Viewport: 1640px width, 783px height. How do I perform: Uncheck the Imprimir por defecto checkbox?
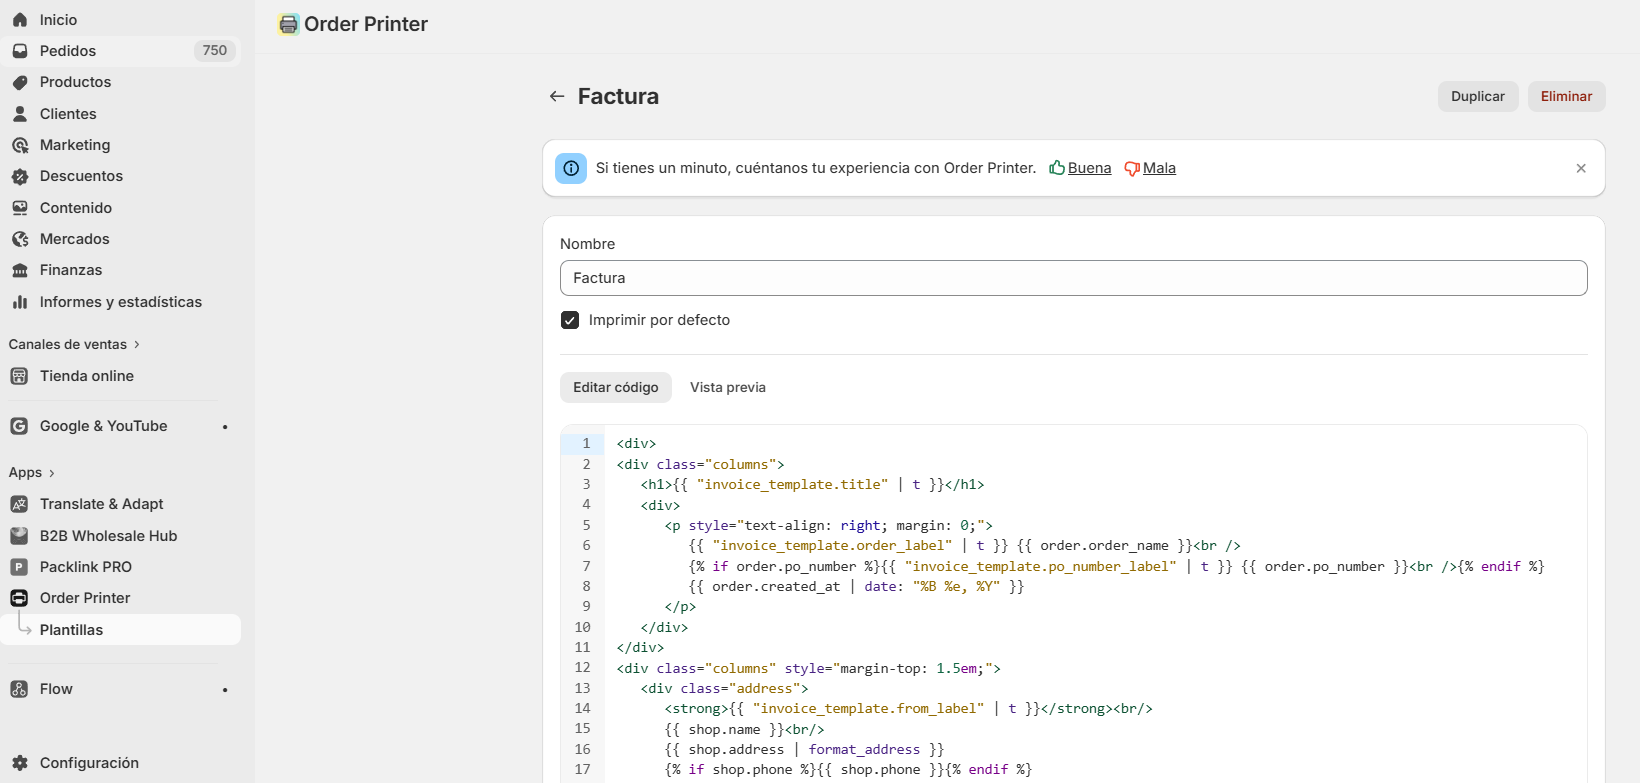[570, 320]
